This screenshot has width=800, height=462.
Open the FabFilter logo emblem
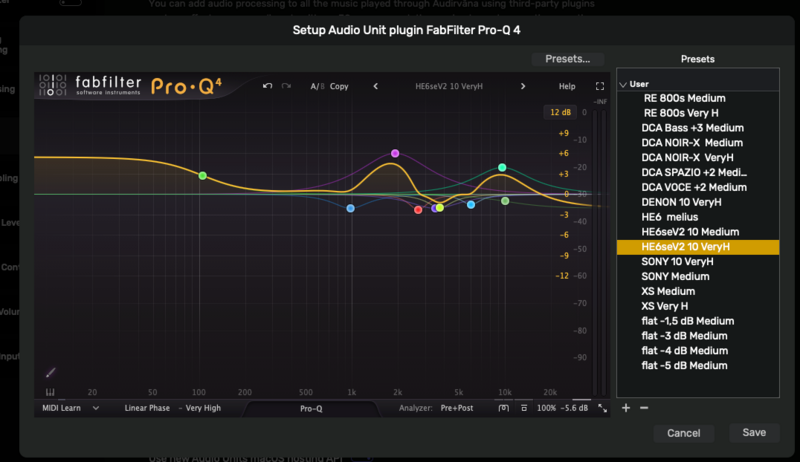click(x=53, y=85)
